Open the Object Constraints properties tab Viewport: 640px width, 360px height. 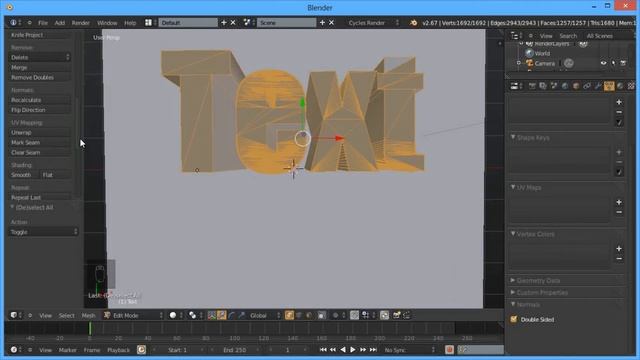click(587, 86)
